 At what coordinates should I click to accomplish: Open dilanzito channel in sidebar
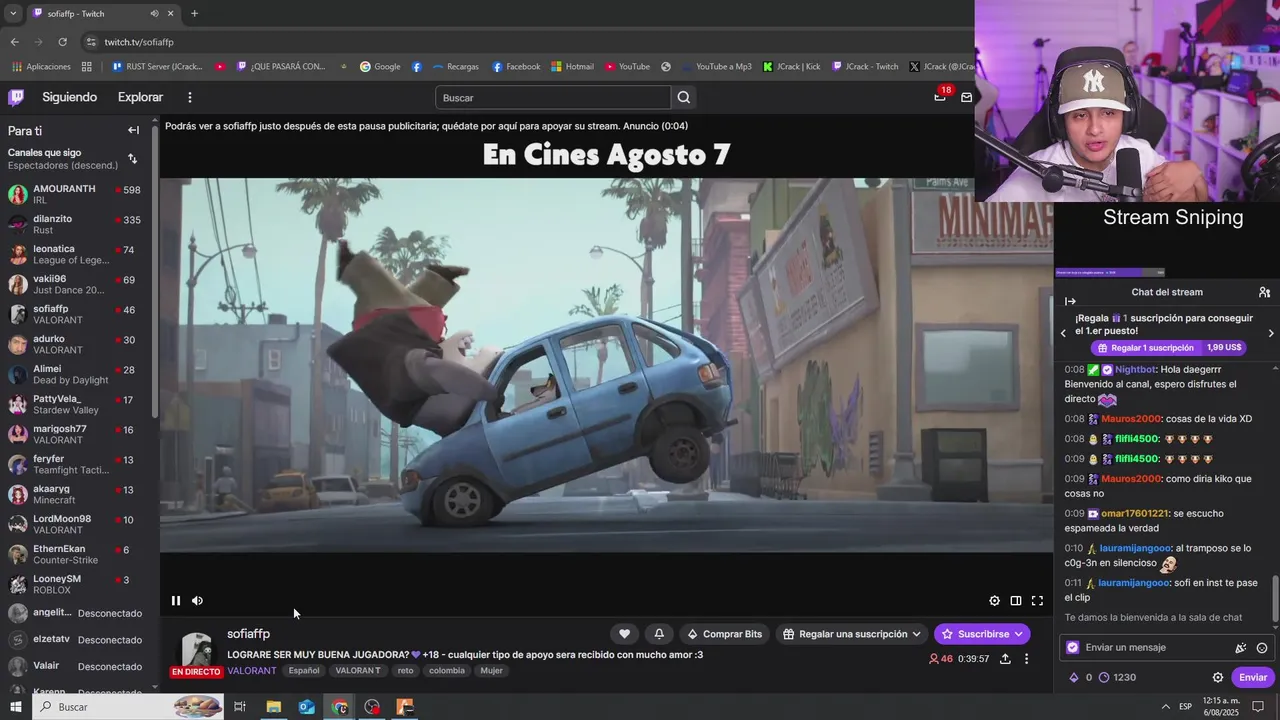click(x=75, y=224)
